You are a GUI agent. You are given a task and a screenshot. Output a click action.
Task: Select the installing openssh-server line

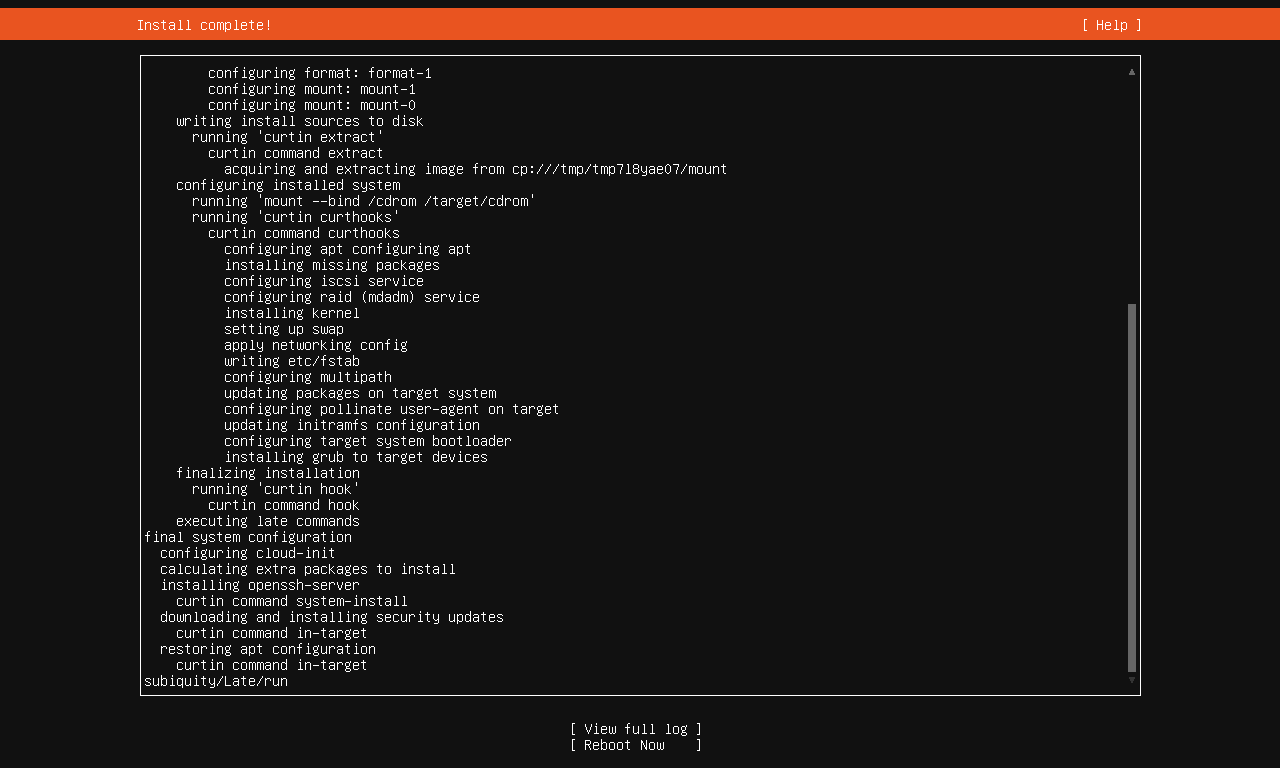tap(258, 584)
